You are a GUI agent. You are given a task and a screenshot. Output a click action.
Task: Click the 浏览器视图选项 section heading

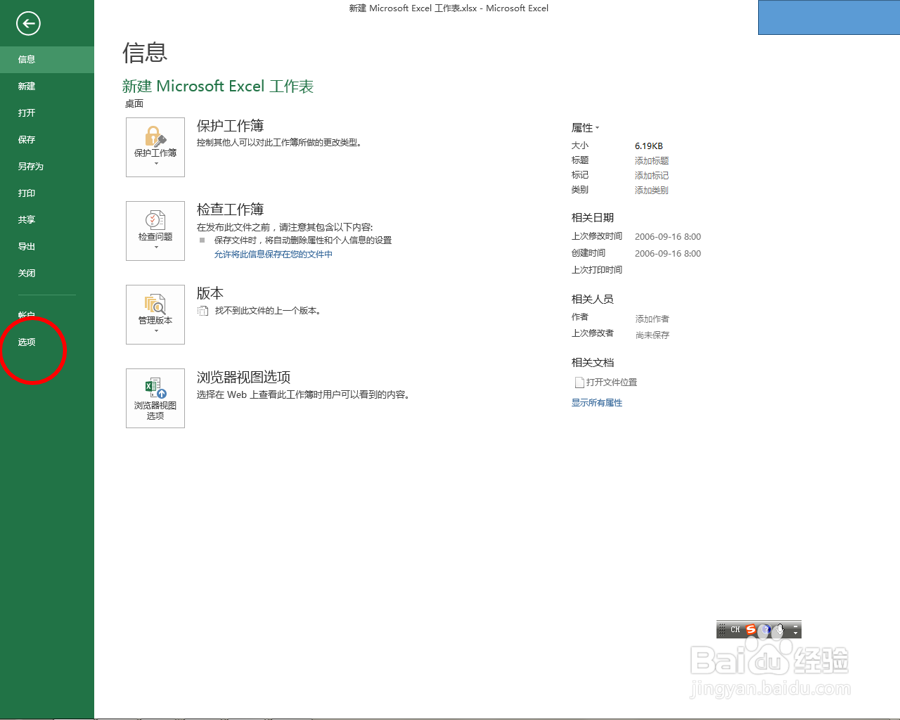243,377
